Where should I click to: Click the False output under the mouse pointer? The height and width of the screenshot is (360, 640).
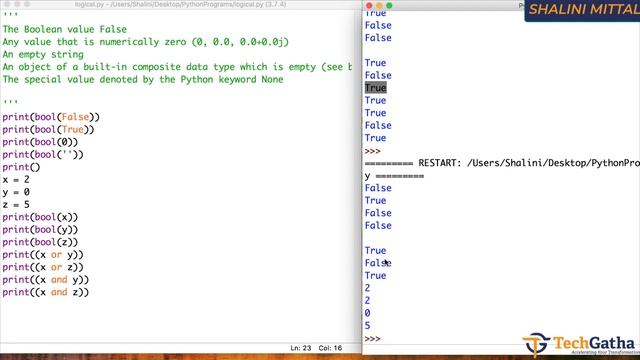[378, 263]
